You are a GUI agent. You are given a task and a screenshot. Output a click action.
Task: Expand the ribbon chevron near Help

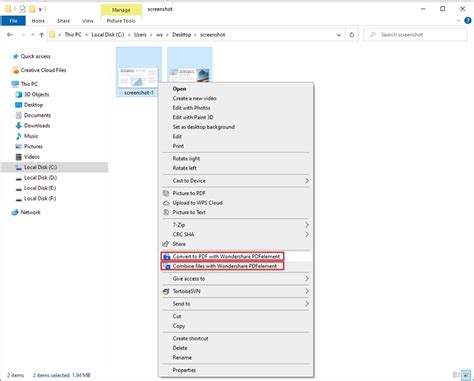tap(458, 21)
